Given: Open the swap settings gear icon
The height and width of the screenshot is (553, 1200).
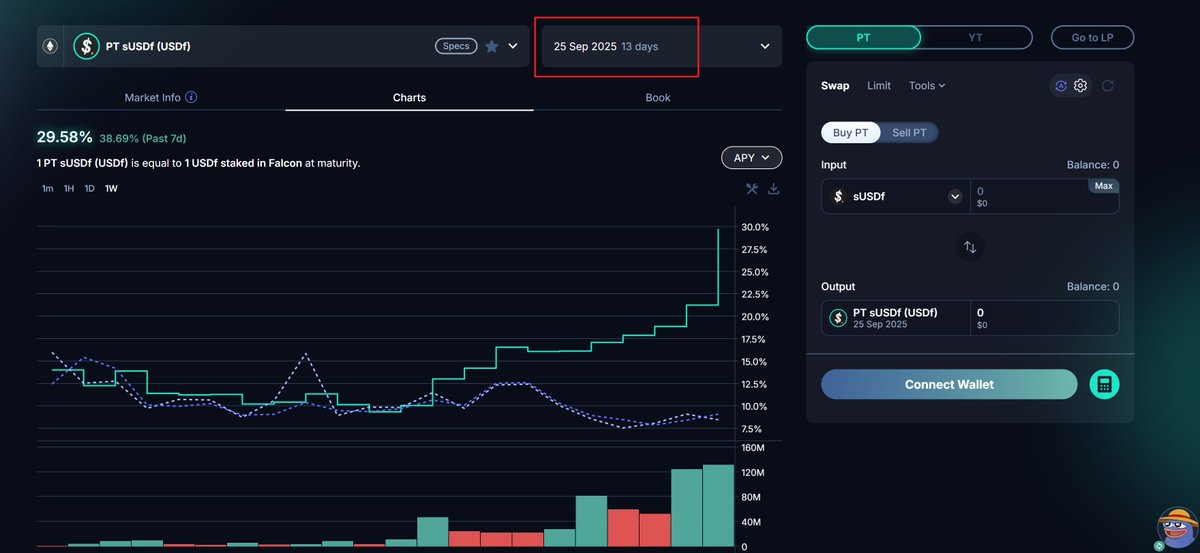Looking at the screenshot, I should click(1080, 86).
